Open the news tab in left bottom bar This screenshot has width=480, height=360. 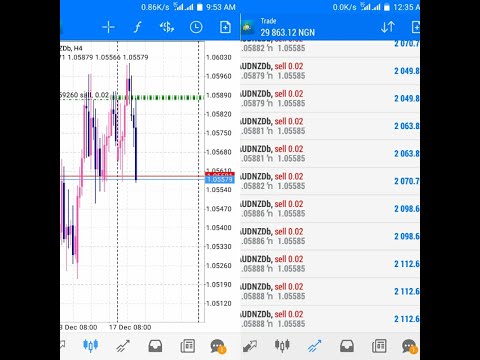[187, 346]
